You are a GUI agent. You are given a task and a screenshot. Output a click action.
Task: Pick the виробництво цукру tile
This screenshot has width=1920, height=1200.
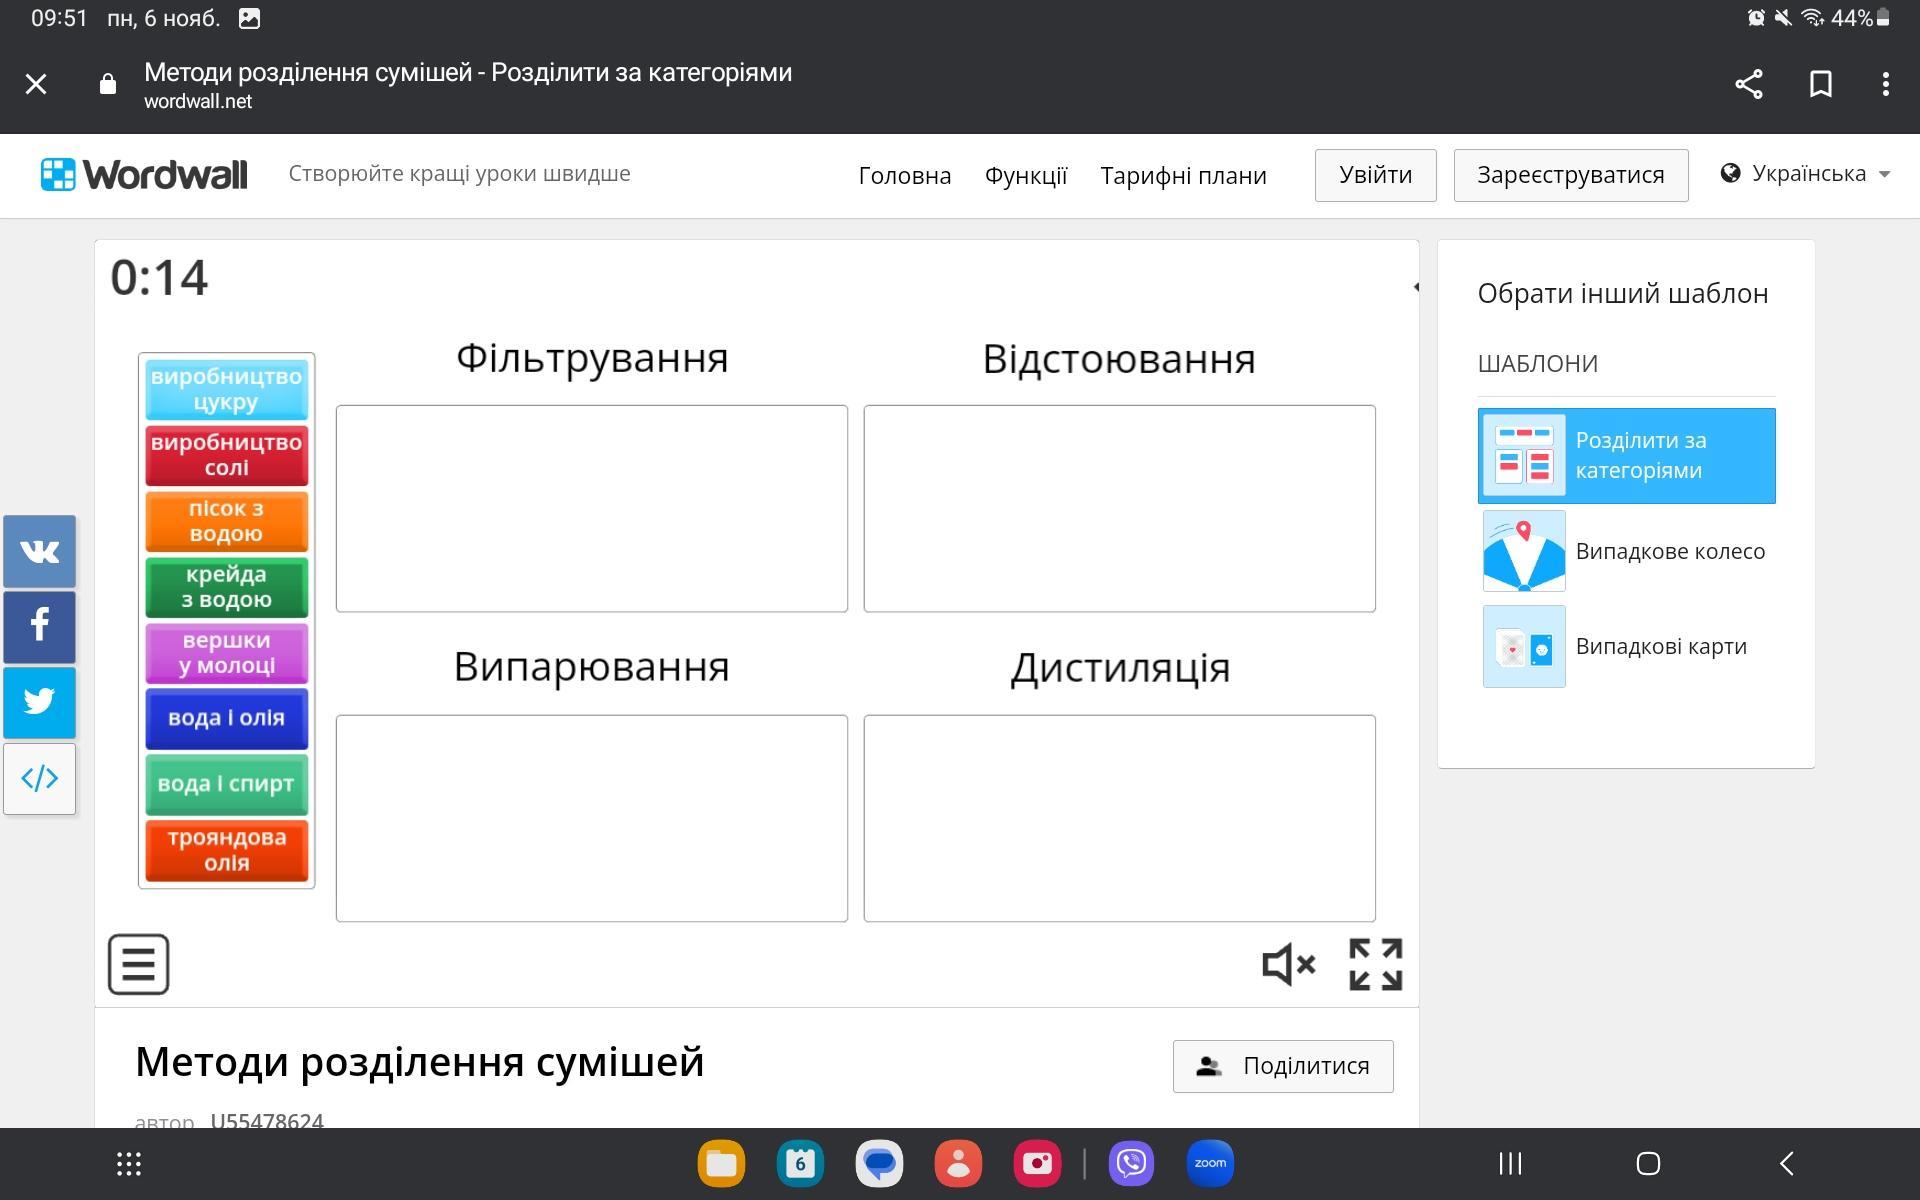tap(227, 390)
